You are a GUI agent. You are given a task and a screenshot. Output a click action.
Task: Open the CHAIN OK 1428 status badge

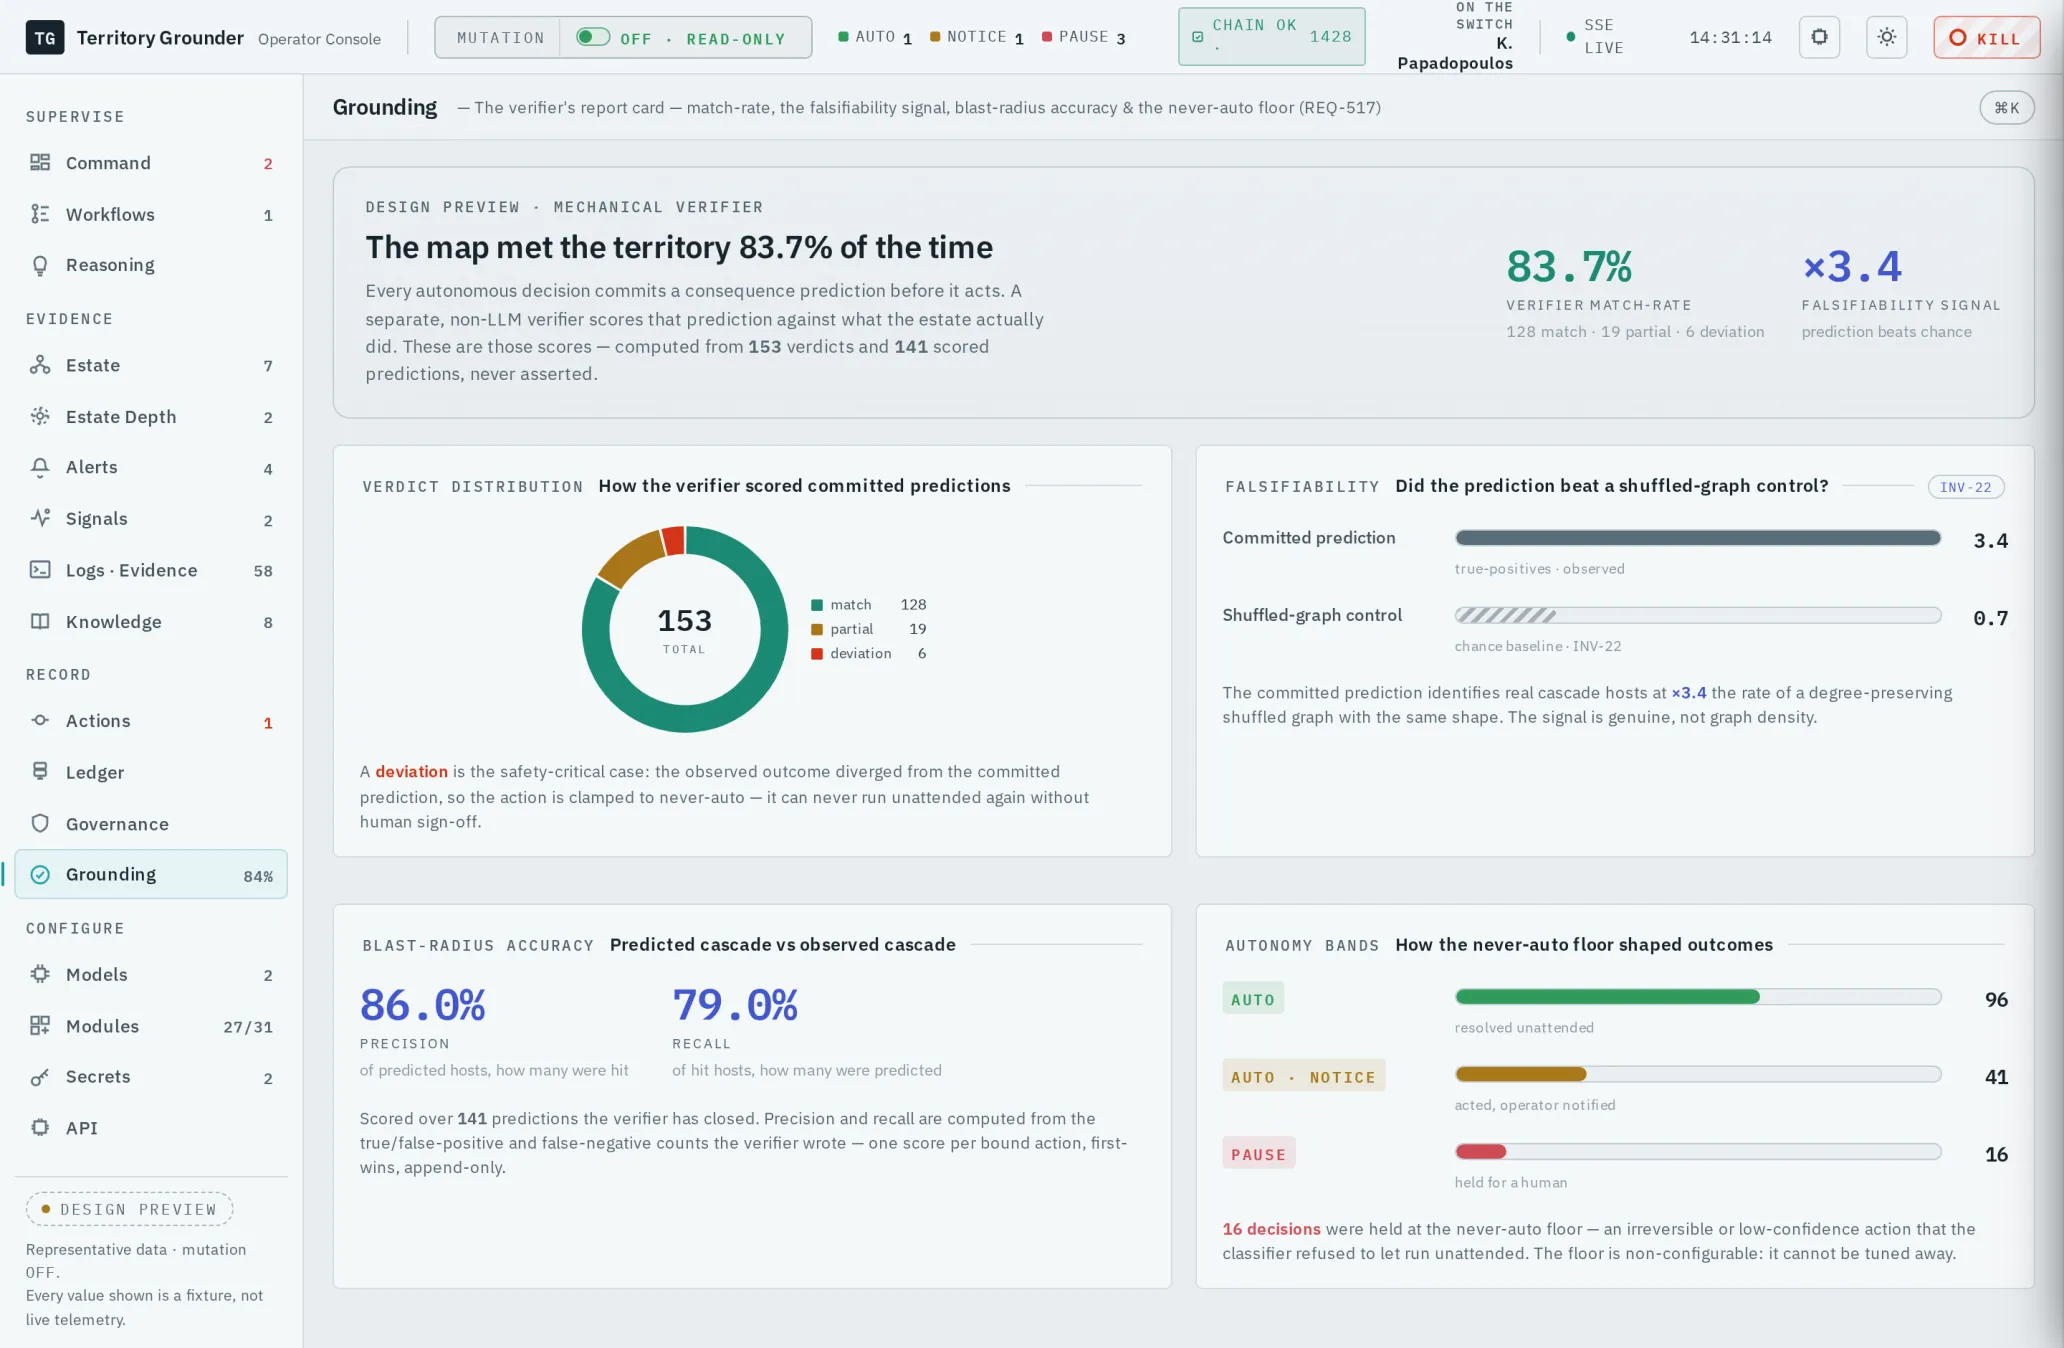click(x=1271, y=37)
